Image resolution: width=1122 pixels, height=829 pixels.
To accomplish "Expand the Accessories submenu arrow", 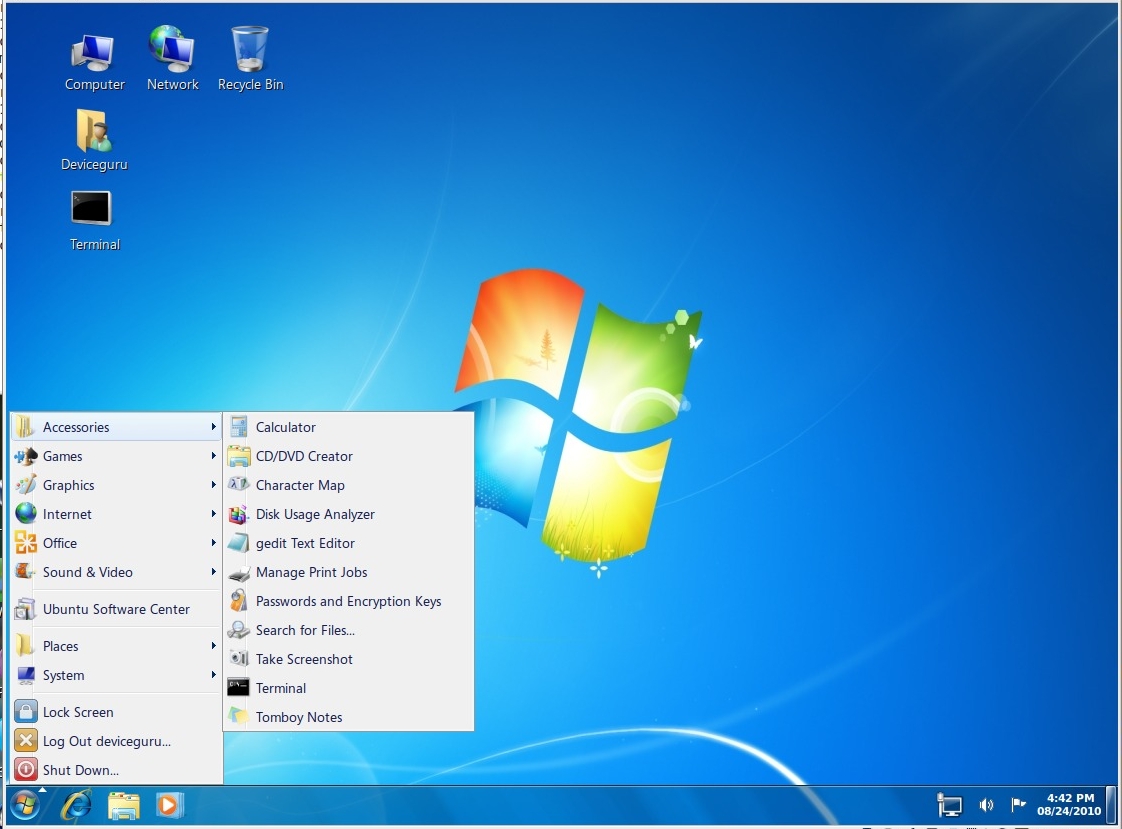I will (x=213, y=427).
